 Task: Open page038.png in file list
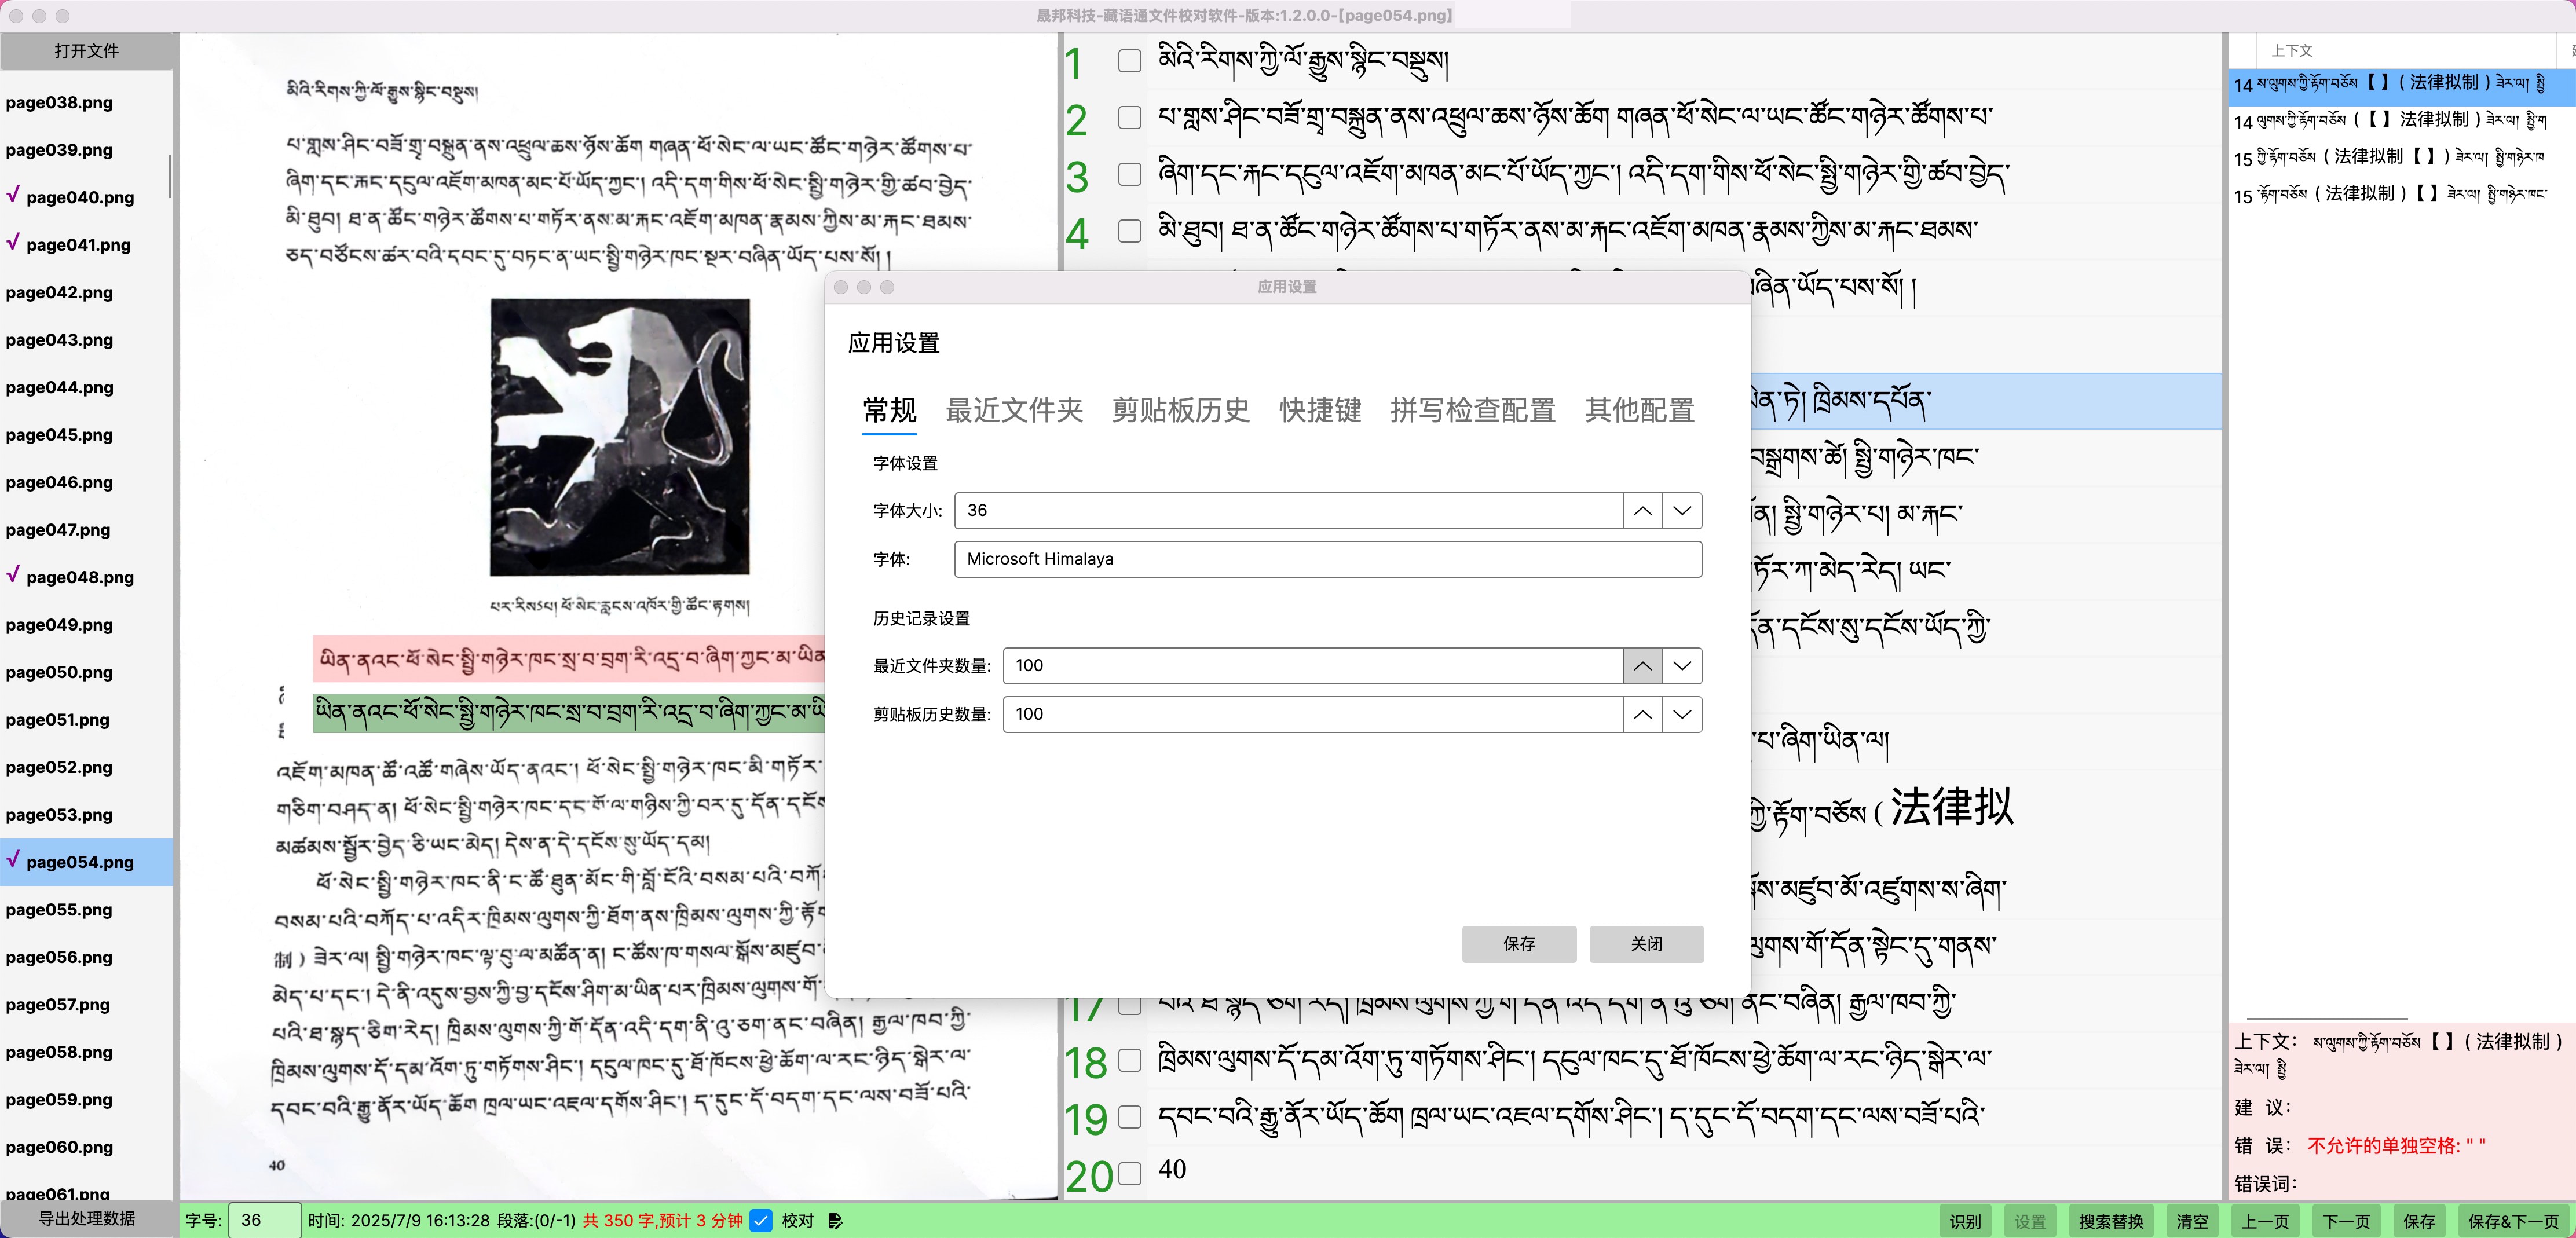pyautogui.click(x=86, y=102)
